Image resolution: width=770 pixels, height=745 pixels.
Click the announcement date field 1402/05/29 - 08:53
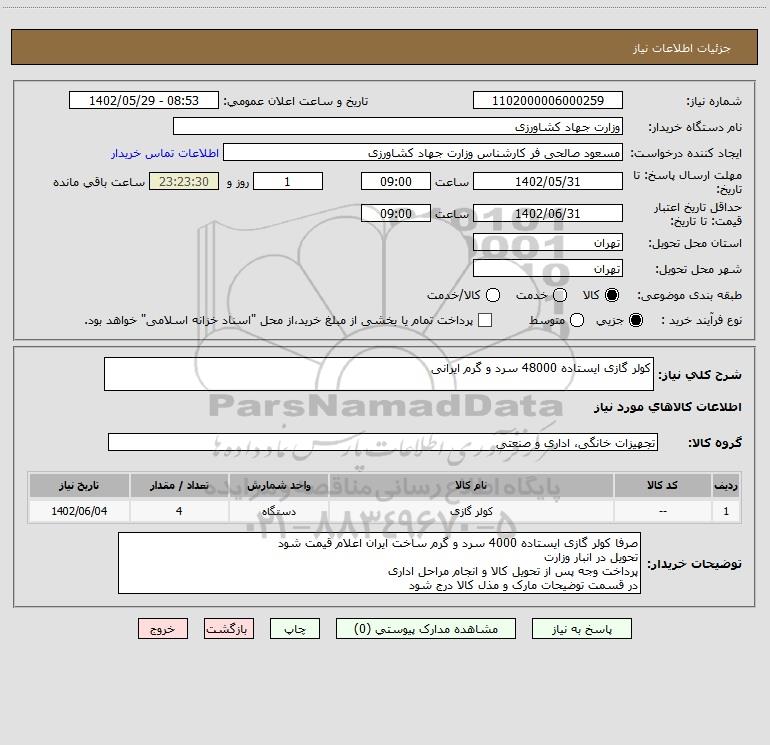(144, 100)
